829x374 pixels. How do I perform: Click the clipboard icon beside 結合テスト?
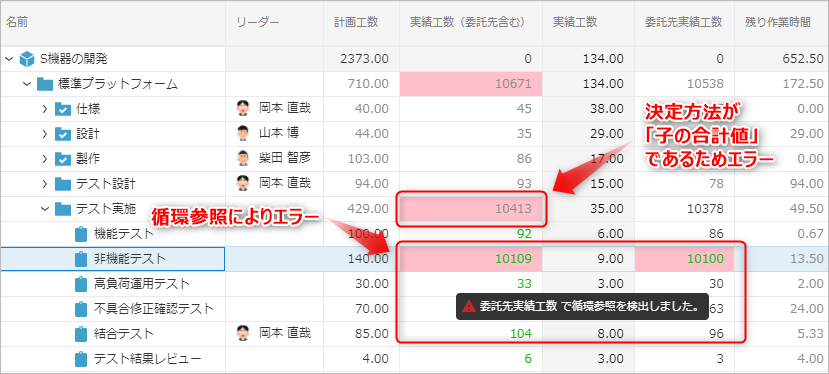[x=80, y=334]
